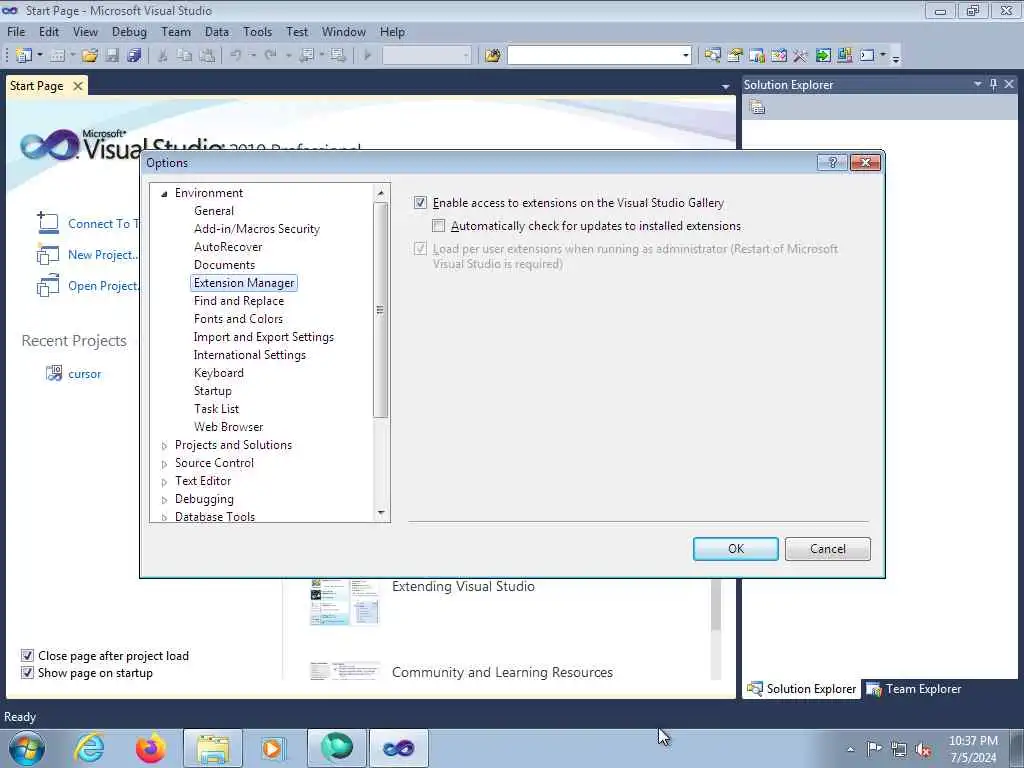The image size is (1024, 768).
Task: Click the Start Page vertical scrollbar thumb
Action: click(x=716, y=604)
